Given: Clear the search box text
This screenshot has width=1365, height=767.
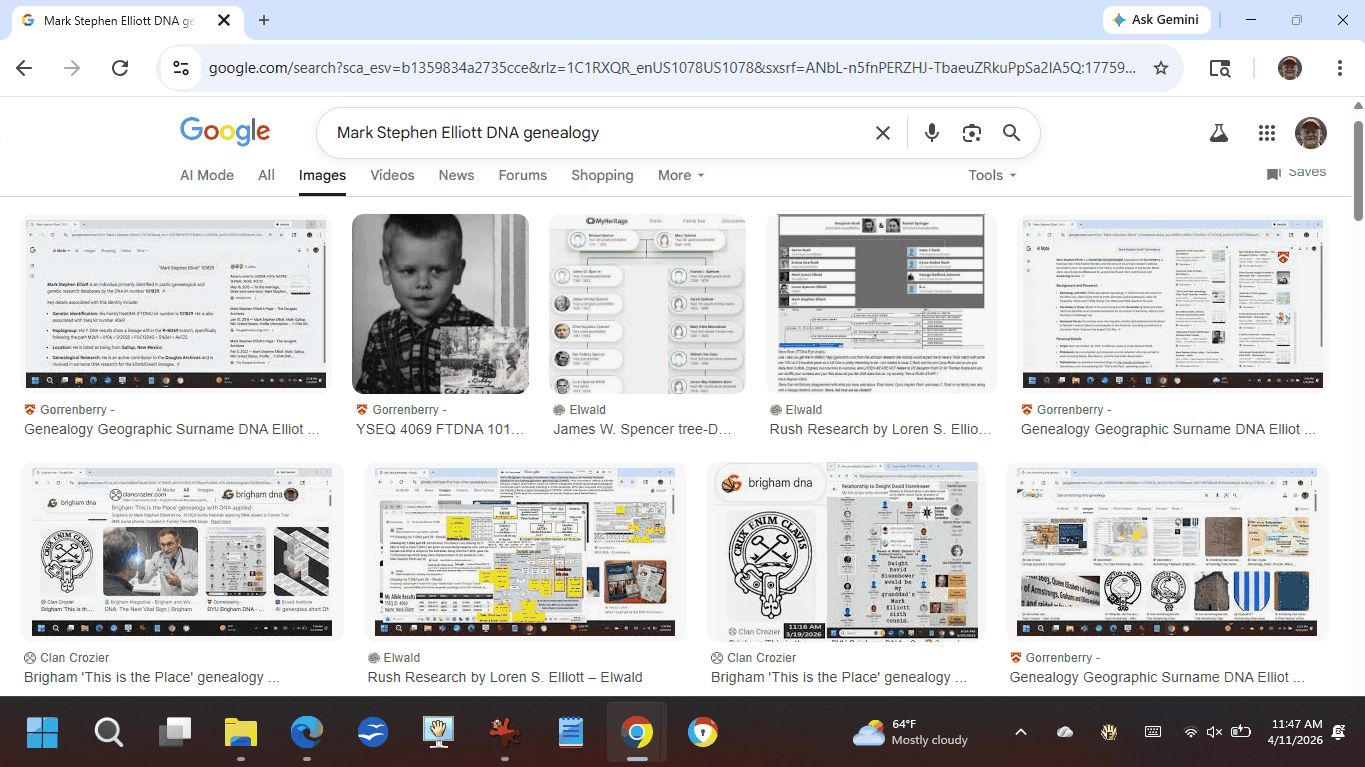Looking at the screenshot, I should 883,133.
